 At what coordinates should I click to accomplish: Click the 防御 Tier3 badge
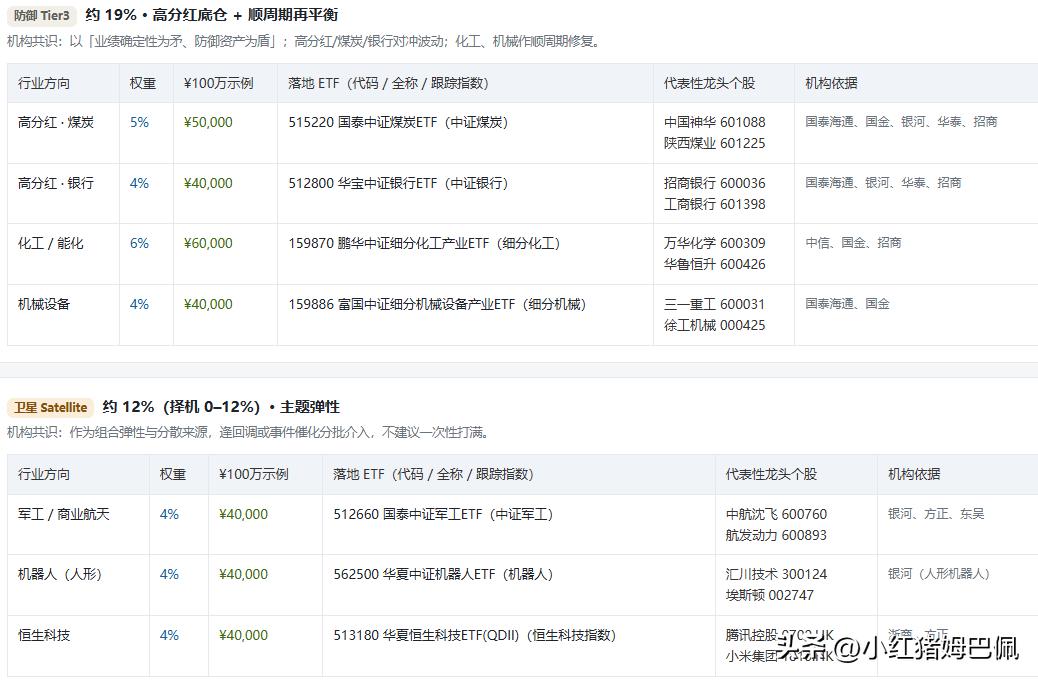(42, 15)
